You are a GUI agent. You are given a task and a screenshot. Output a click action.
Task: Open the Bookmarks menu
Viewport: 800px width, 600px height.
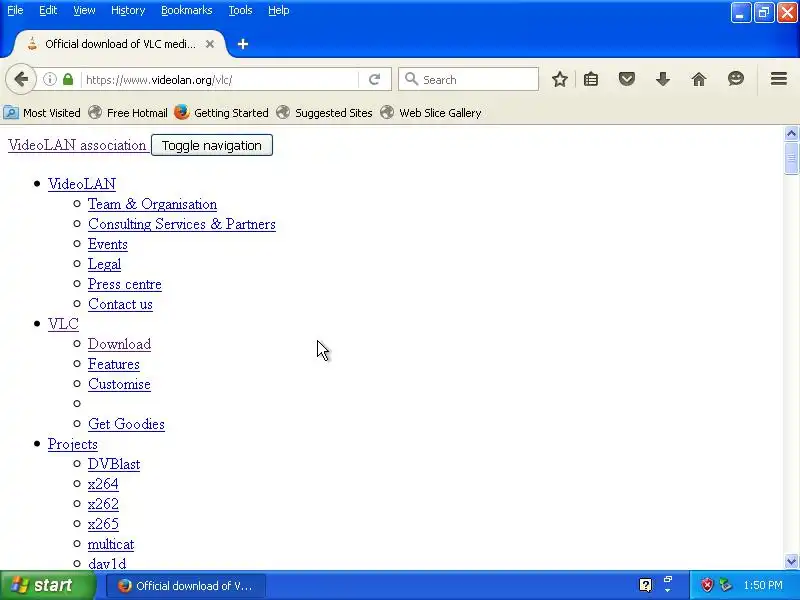click(187, 10)
